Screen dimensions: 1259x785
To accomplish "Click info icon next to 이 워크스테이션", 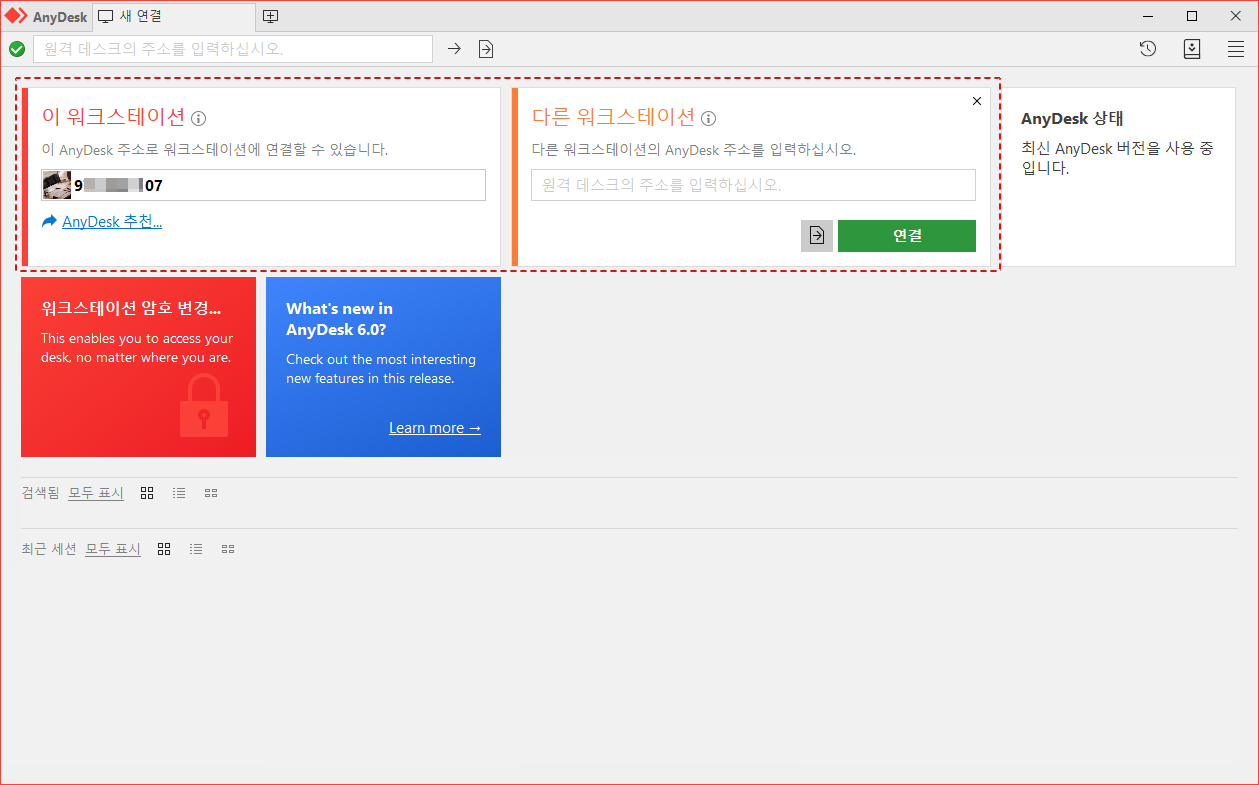I will 198,119.
